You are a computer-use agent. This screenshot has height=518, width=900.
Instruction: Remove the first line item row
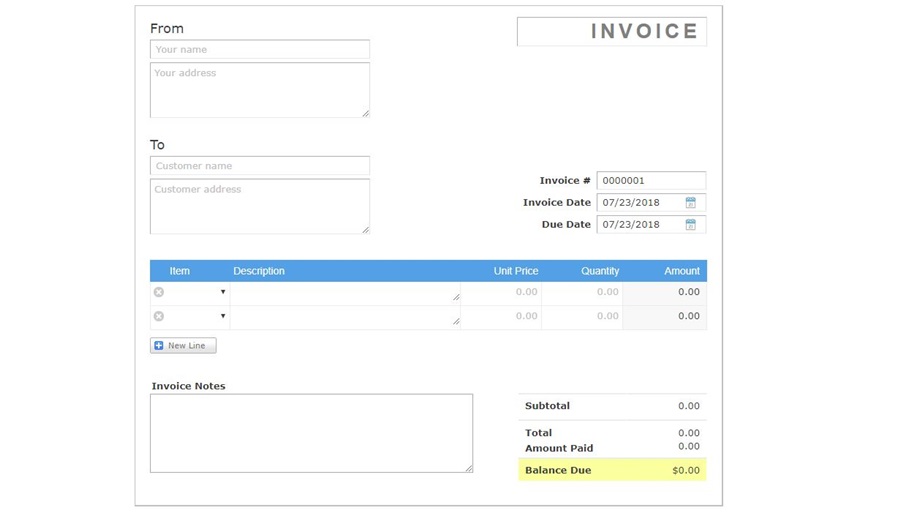(x=159, y=292)
